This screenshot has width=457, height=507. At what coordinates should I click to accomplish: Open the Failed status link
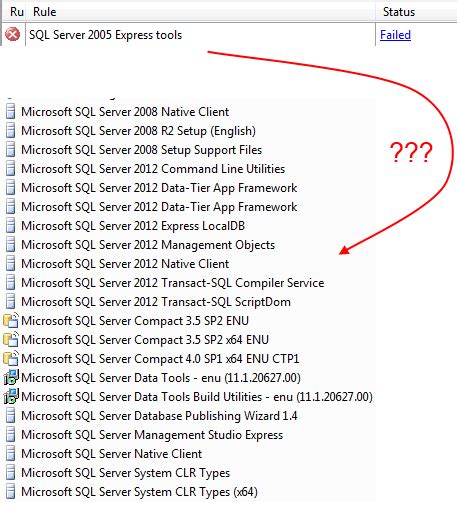pyautogui.click(x=395, y=35)
